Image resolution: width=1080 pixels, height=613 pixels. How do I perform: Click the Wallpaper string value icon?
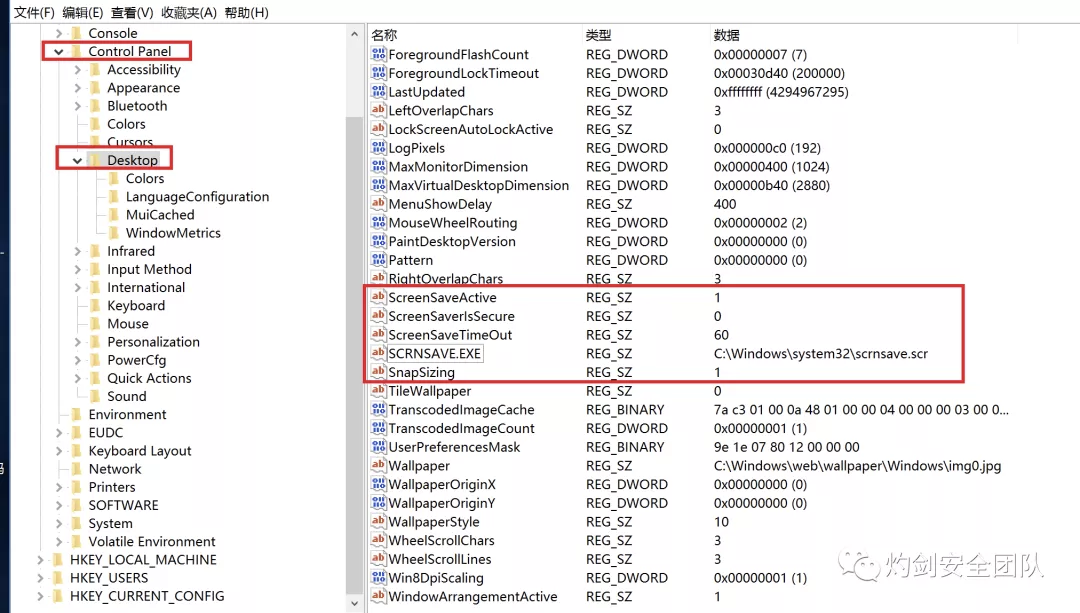coord(378,465)
